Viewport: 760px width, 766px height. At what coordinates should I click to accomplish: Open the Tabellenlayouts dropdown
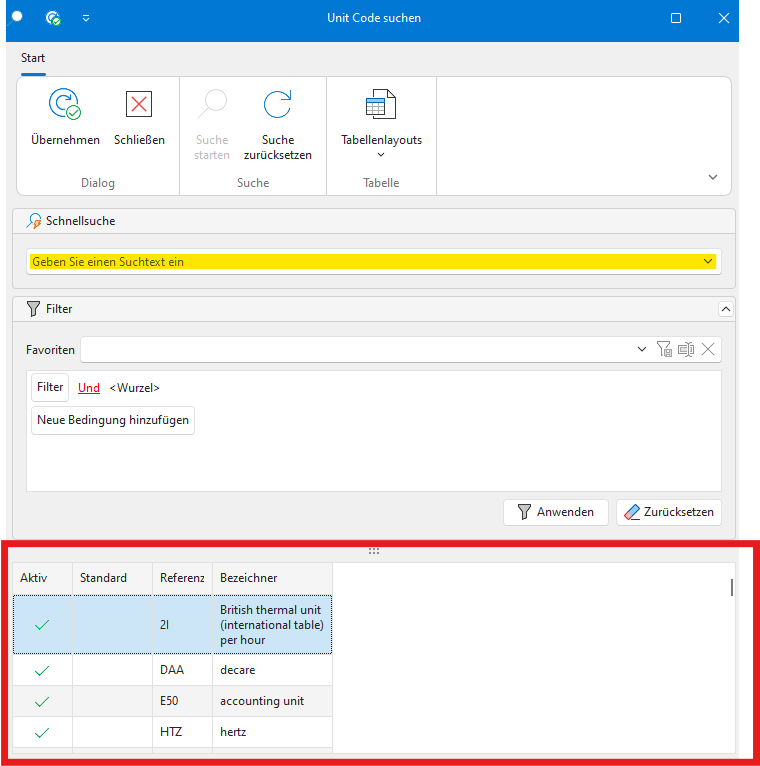pyautogui.click(x=381, y=154)
